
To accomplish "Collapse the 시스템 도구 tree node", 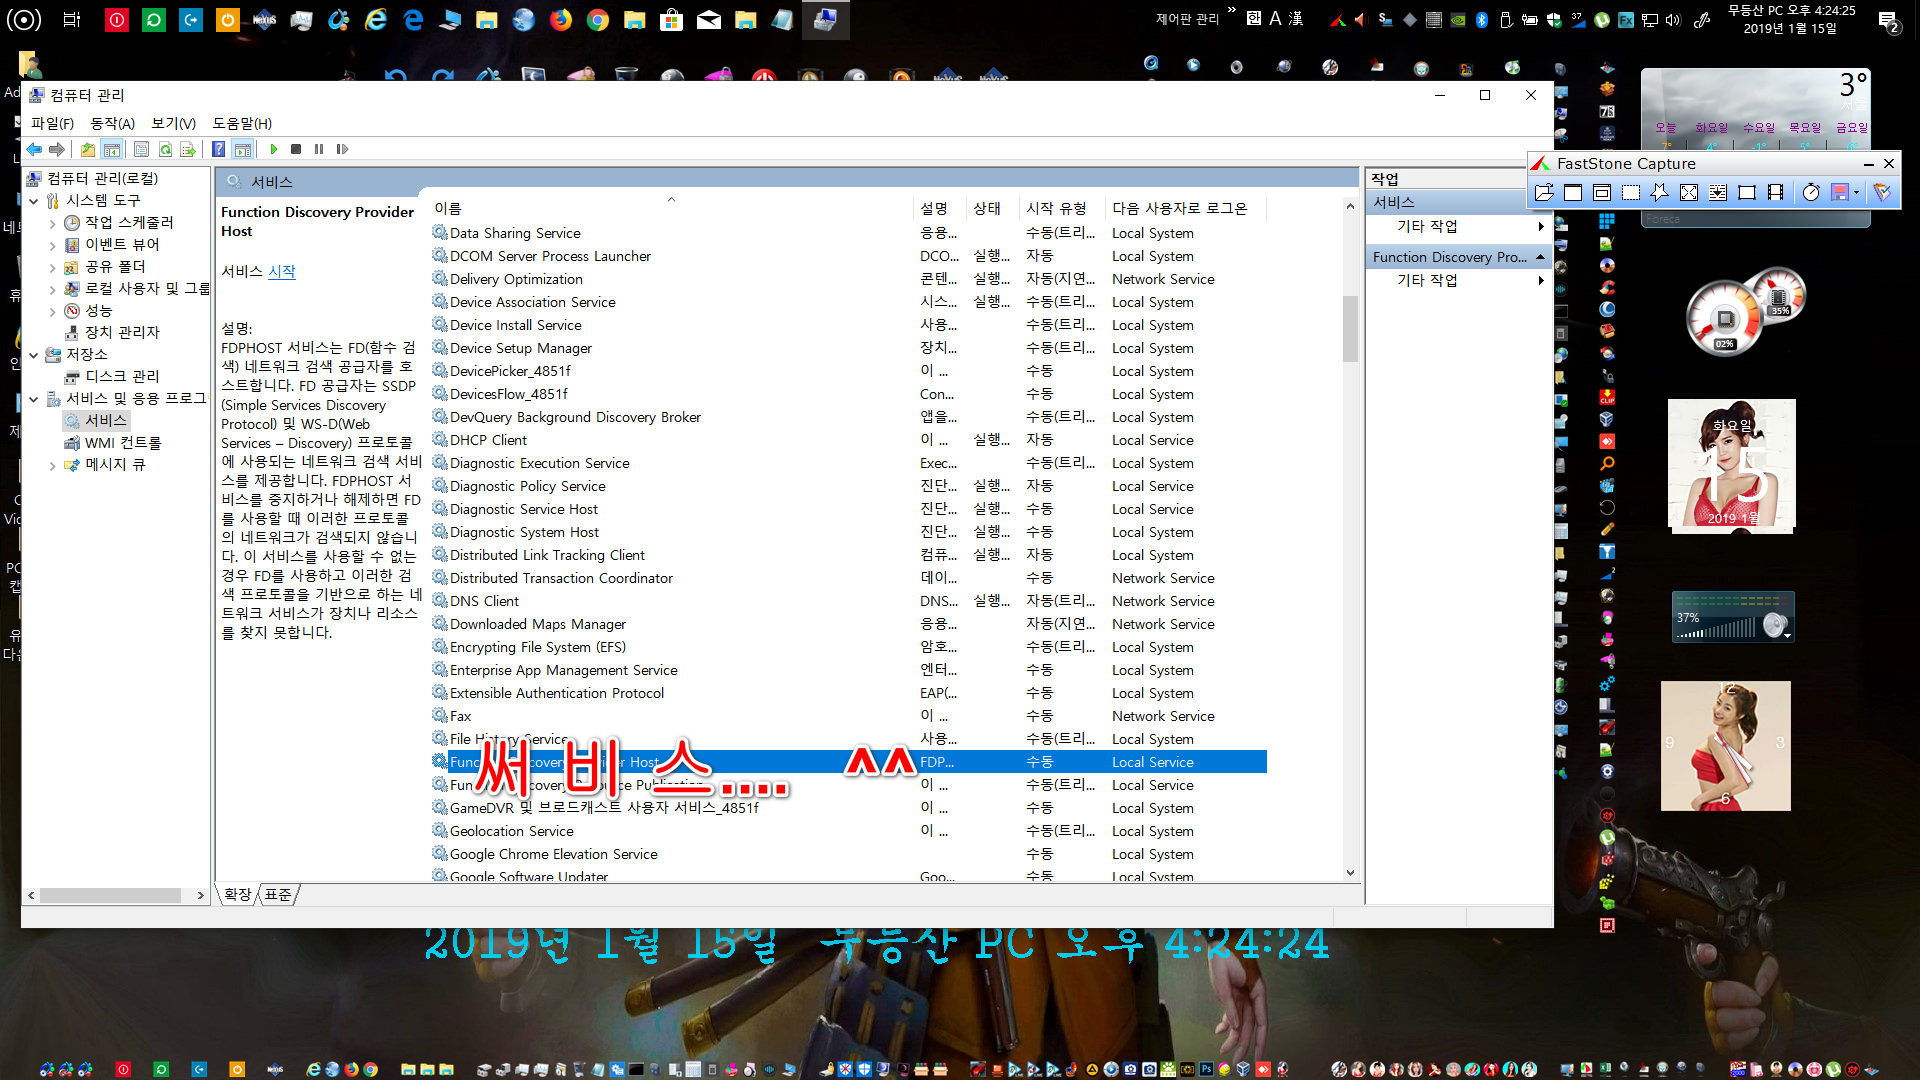I will click(34, 201).
